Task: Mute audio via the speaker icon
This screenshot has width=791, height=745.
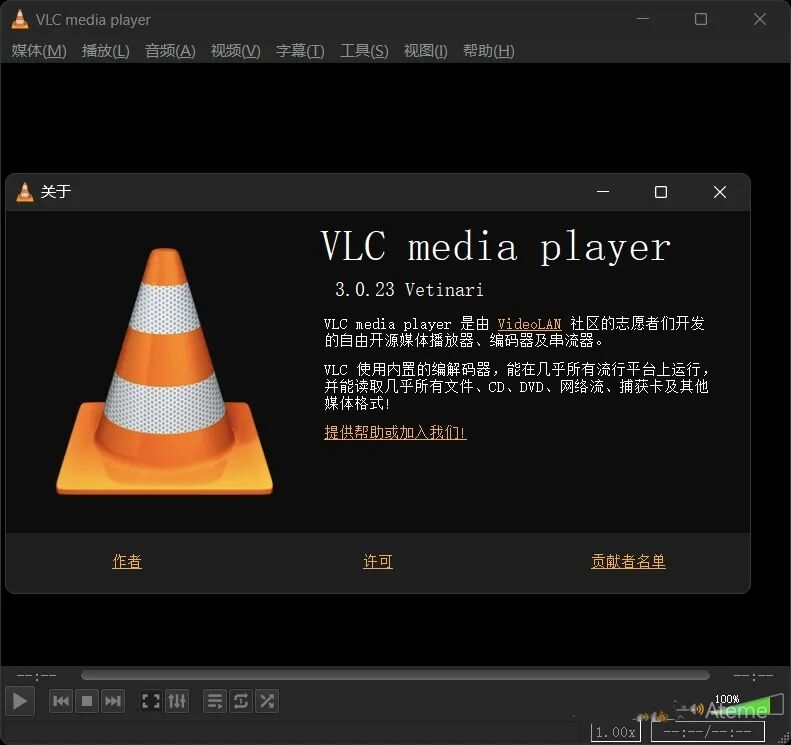Action: [698, 709]
